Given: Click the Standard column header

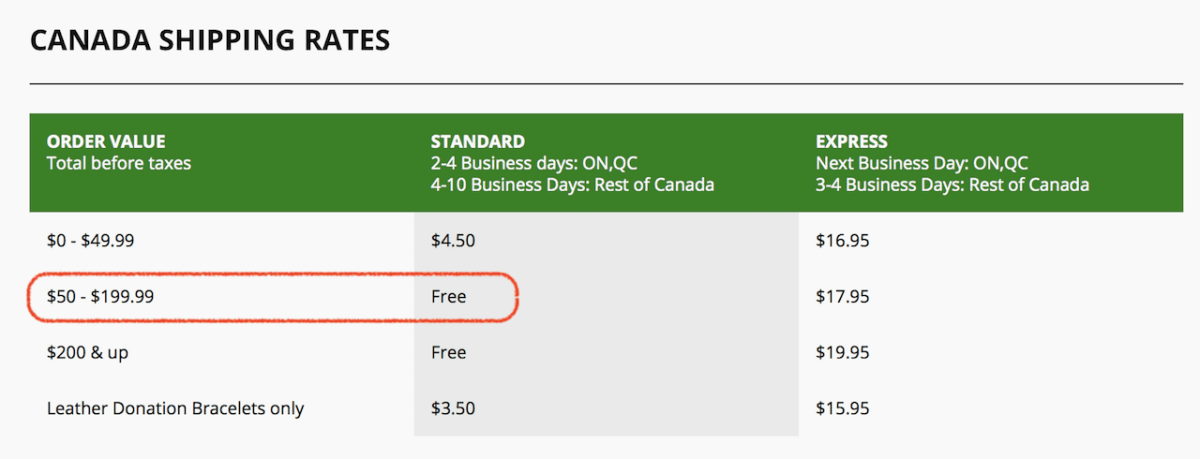Looking at the screenshot, I should tap(478, 142).
